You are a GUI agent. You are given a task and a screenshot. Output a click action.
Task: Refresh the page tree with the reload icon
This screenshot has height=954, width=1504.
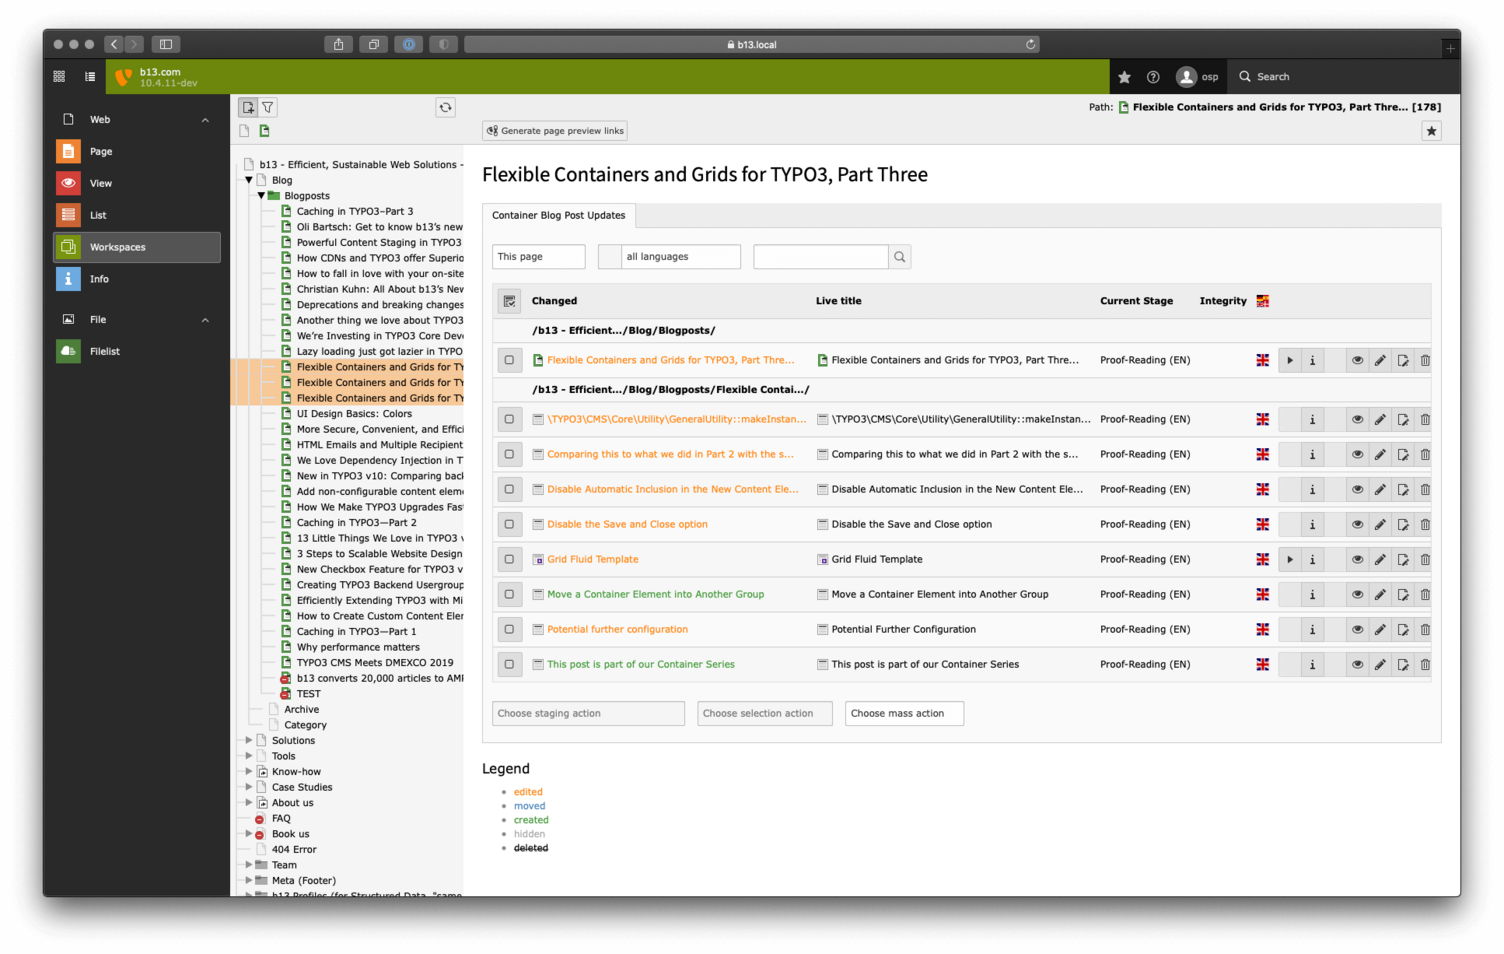[445, 107]
